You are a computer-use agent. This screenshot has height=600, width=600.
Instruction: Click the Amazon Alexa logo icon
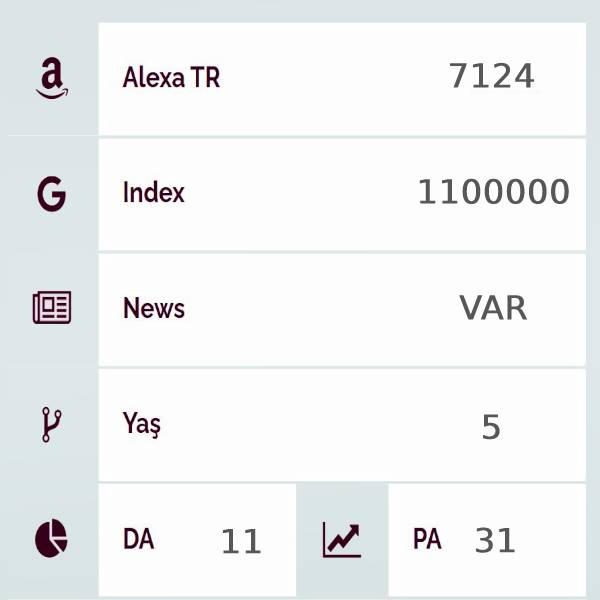52,78
